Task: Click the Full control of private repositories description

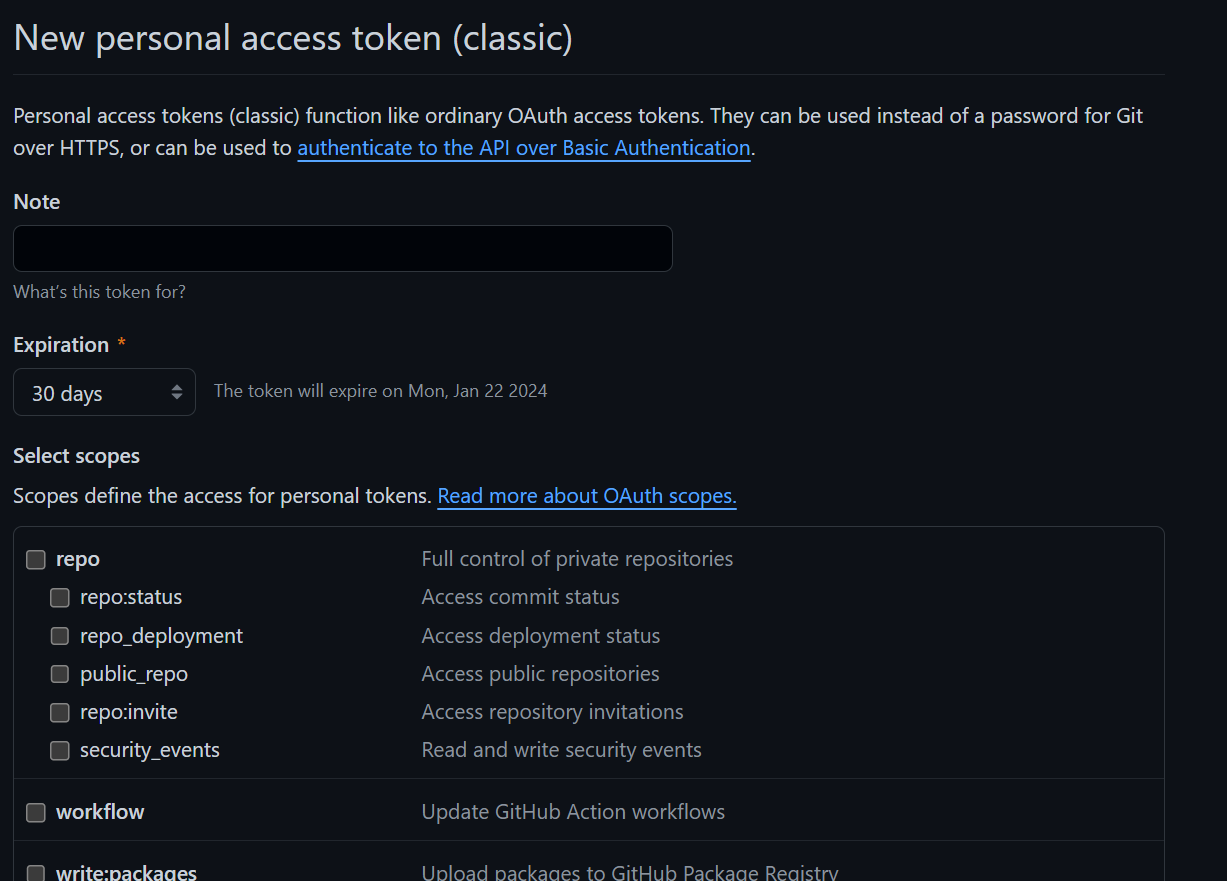Action: point(577,559)
